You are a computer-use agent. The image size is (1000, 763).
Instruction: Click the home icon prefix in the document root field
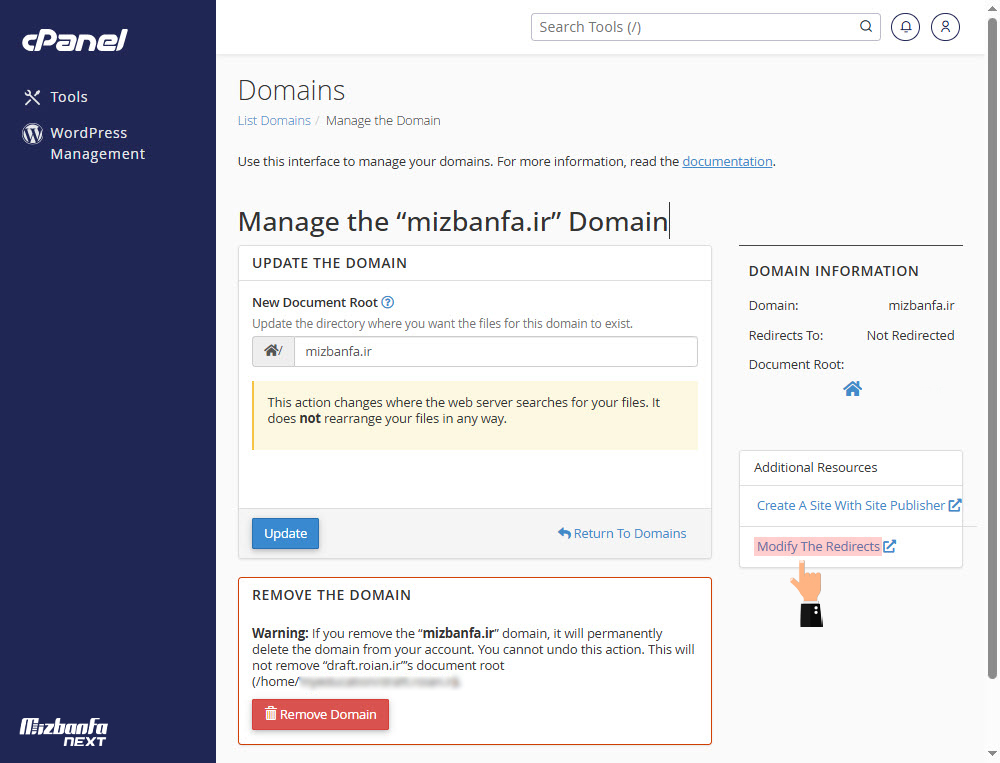273,352
